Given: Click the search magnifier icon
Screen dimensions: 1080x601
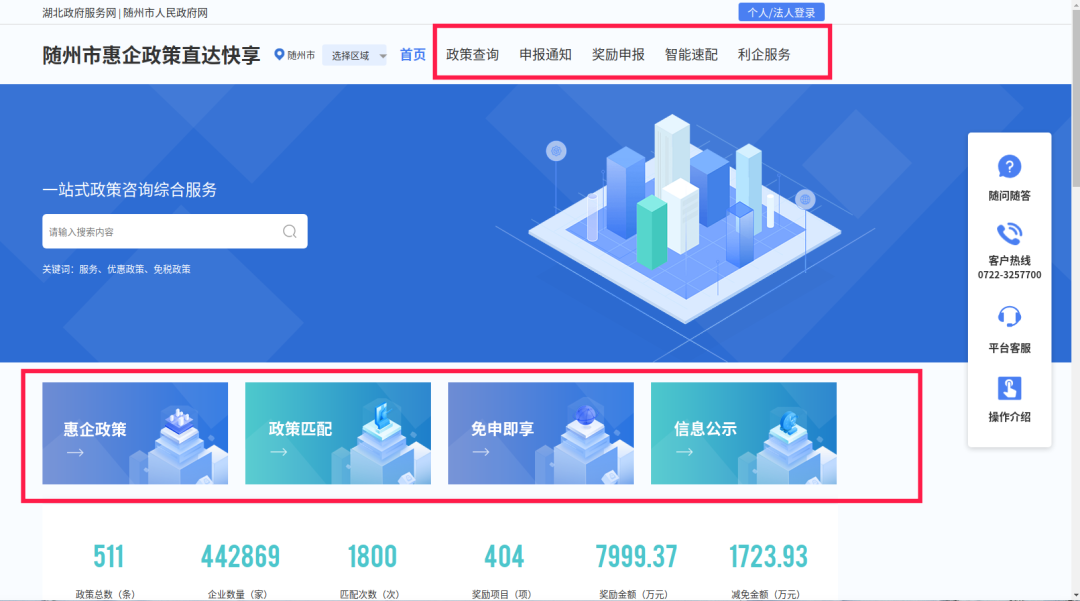Looking at the screenshot, I should [x=289, y=231].
